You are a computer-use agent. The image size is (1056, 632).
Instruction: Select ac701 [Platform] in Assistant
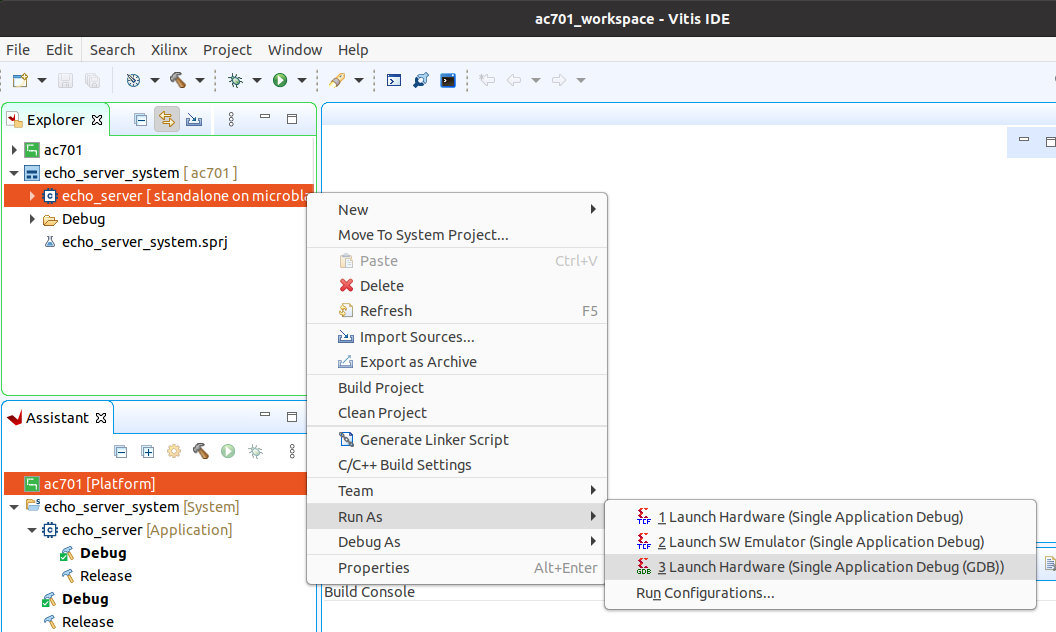point(156,484)
